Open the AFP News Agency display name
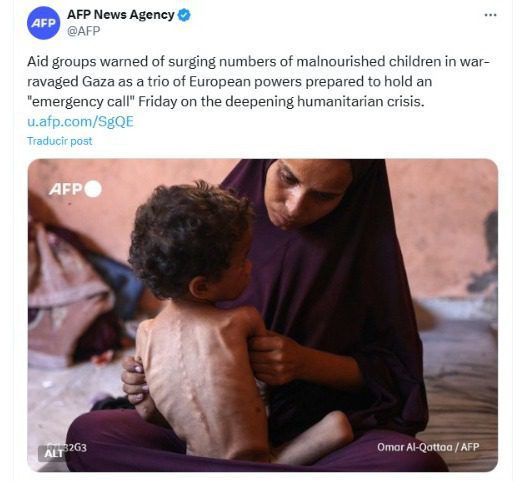This screenshot has height=481, width=518. click(x=121, y=15)
